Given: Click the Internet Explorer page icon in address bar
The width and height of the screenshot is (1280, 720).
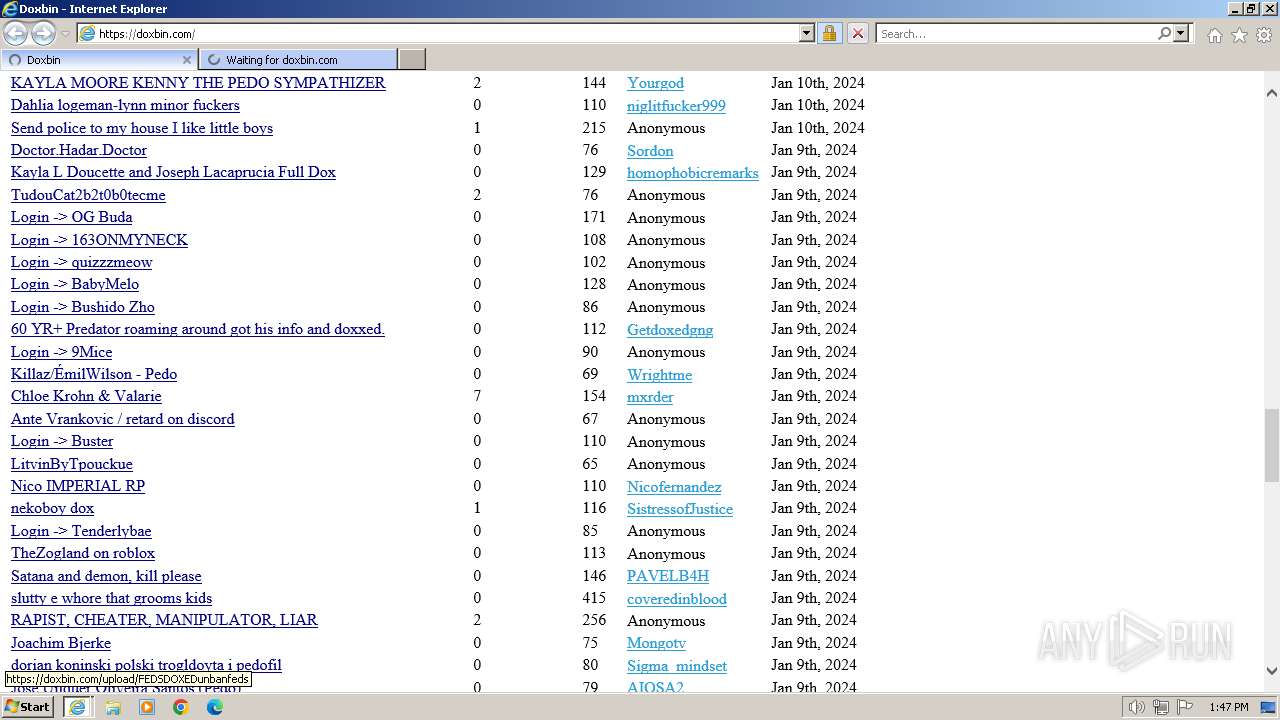Looking at the screenshot, I should click(87, 33).
